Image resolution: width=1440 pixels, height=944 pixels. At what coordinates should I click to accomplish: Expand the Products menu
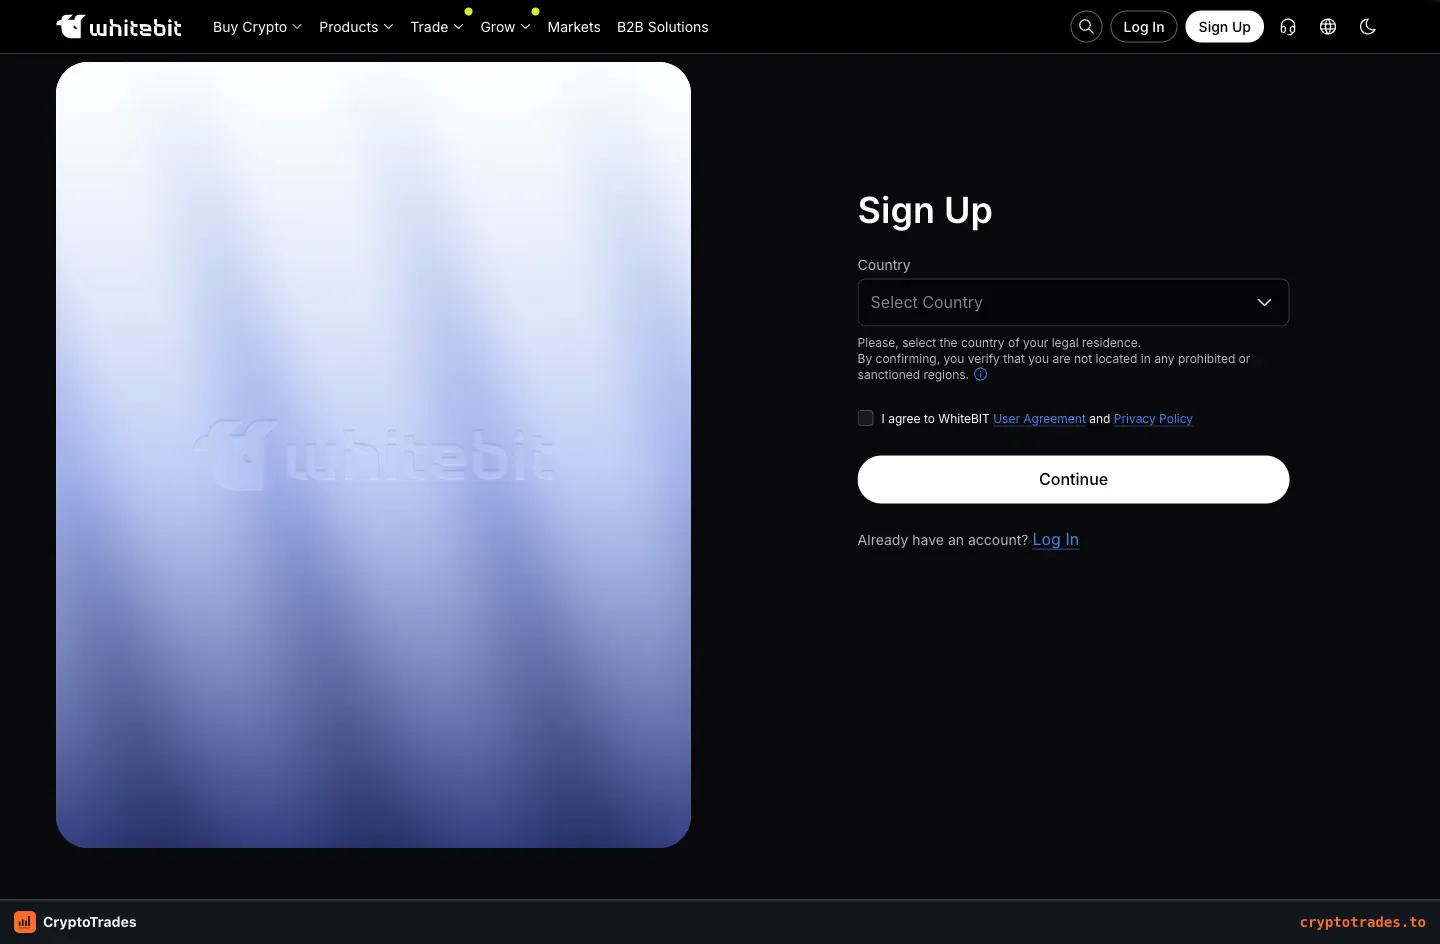tap(356, 27)
